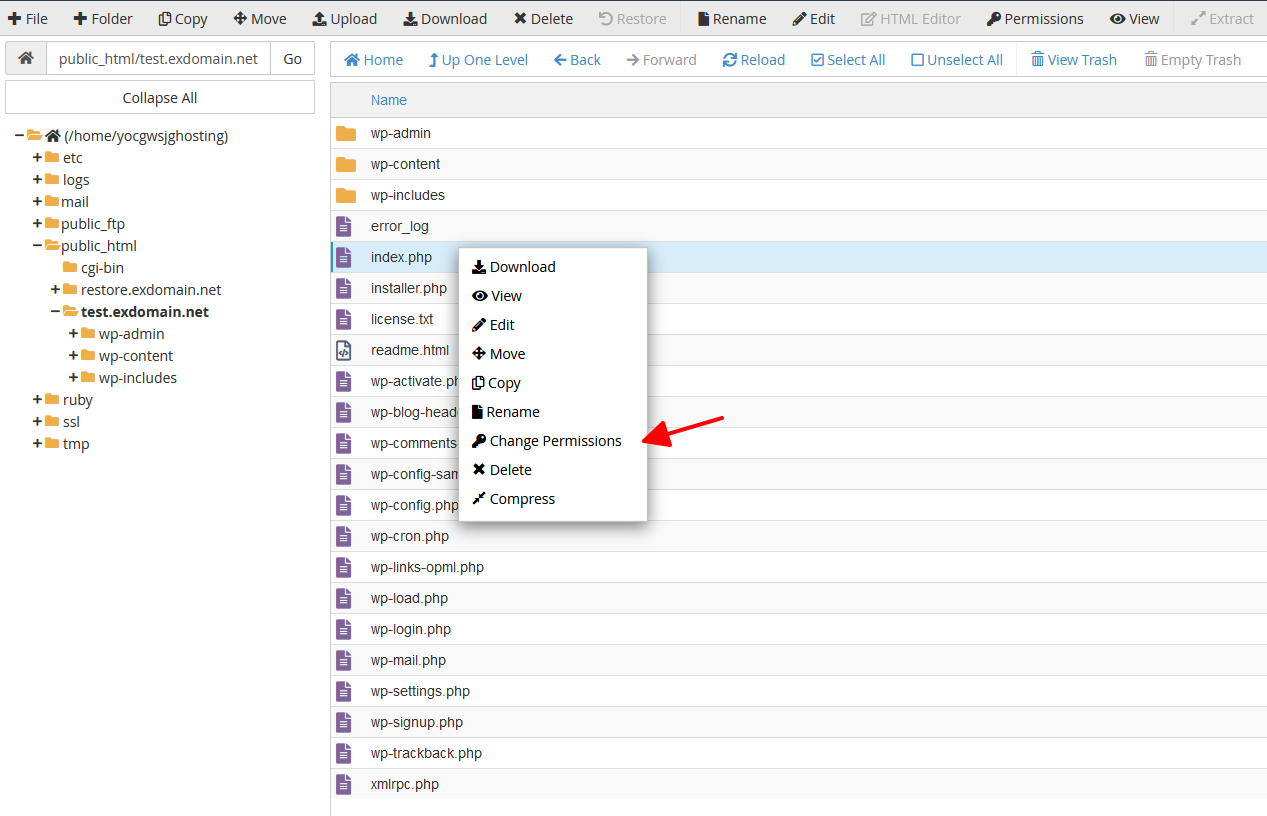Click the home icon beside path field

click(26, 58)
